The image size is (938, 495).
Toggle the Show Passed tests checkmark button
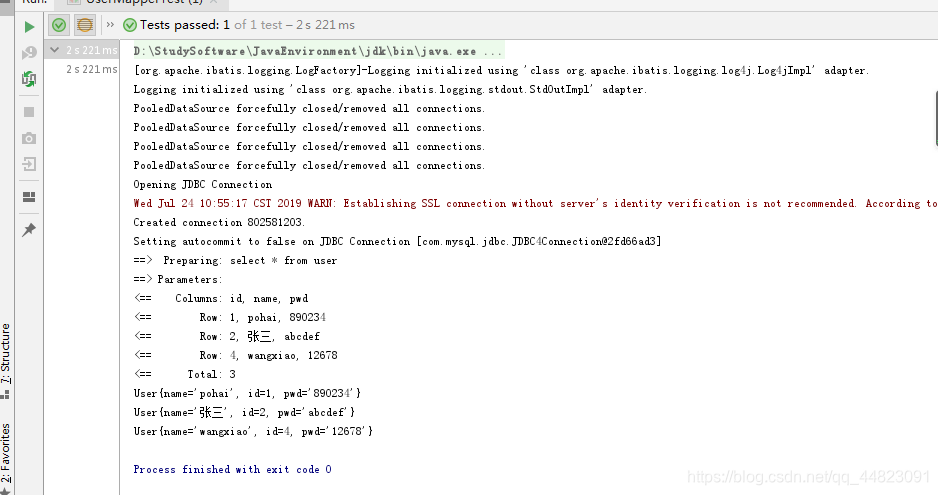click(x=59, y=25)
